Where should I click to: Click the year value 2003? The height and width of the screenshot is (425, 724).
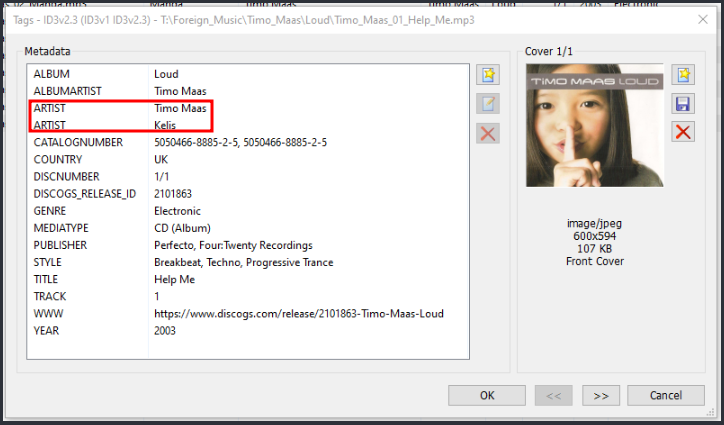(165, 330)
